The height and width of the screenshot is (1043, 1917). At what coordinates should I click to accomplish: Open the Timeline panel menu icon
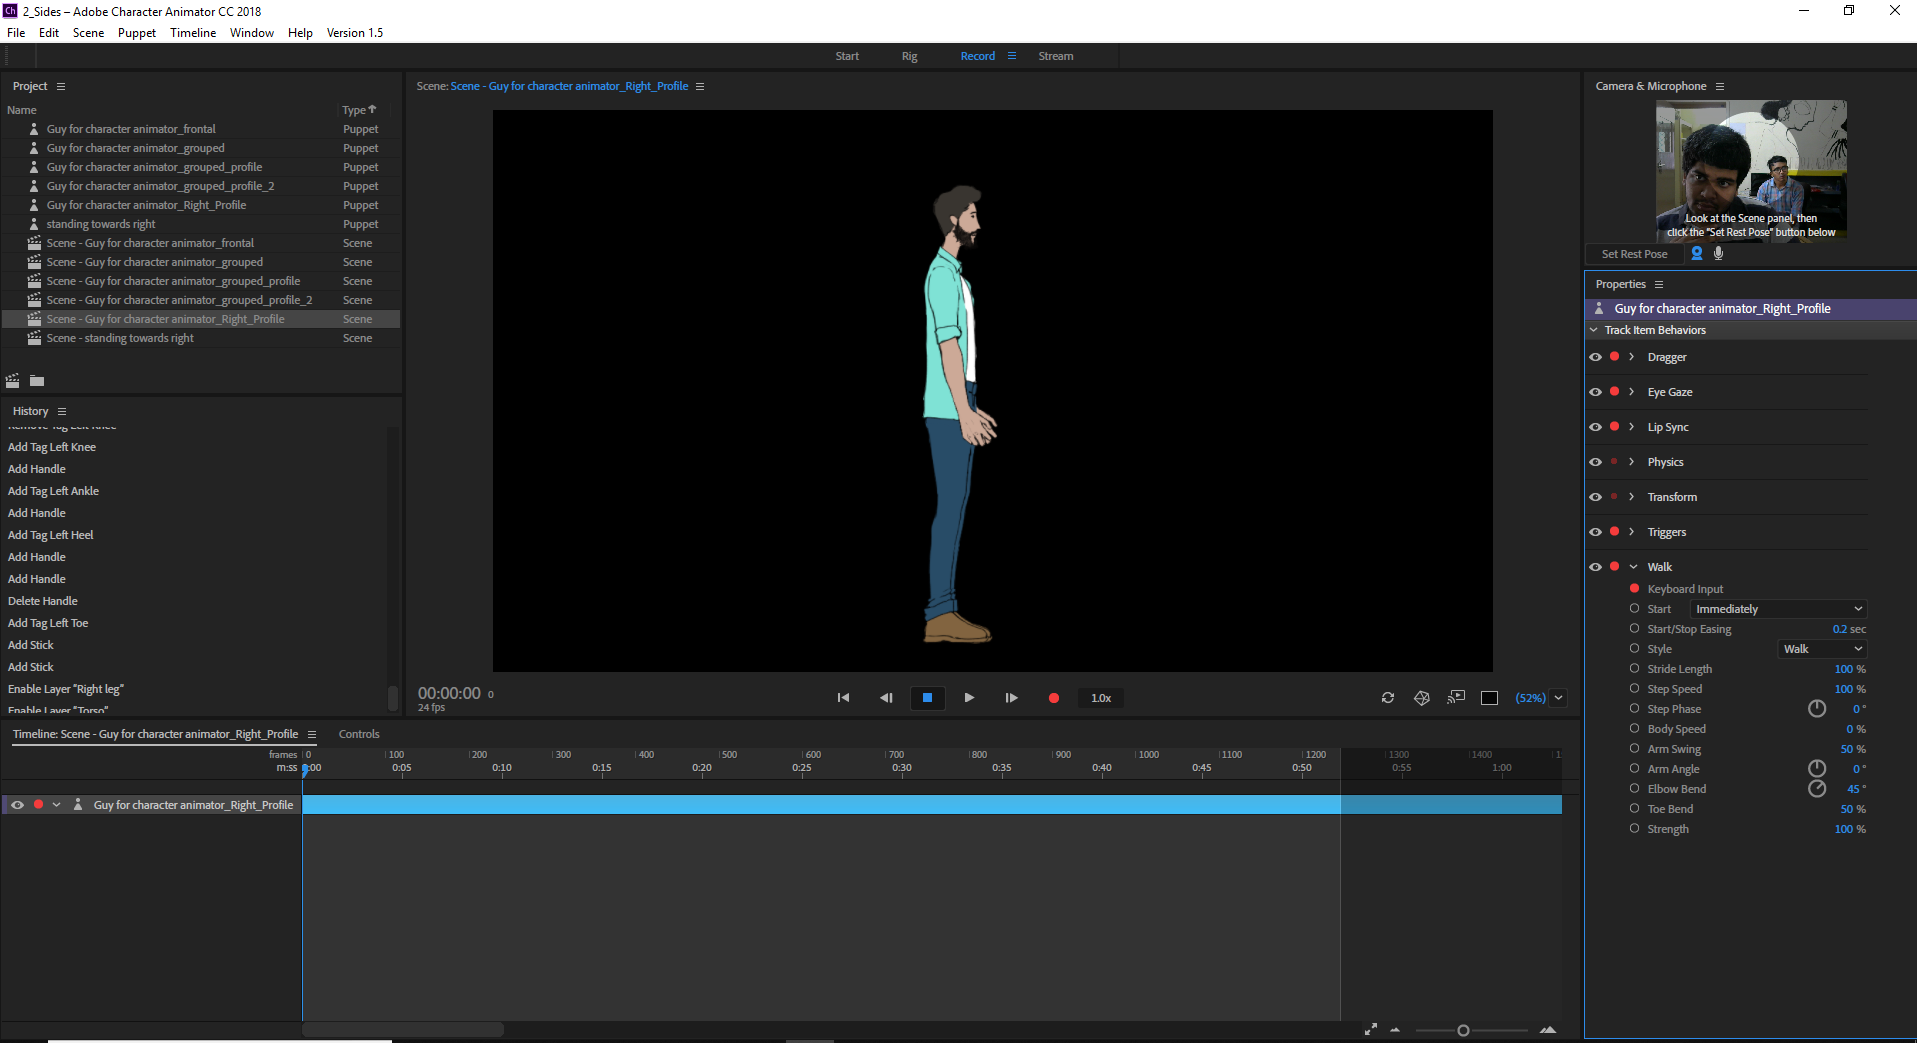[x=312, y=734]
